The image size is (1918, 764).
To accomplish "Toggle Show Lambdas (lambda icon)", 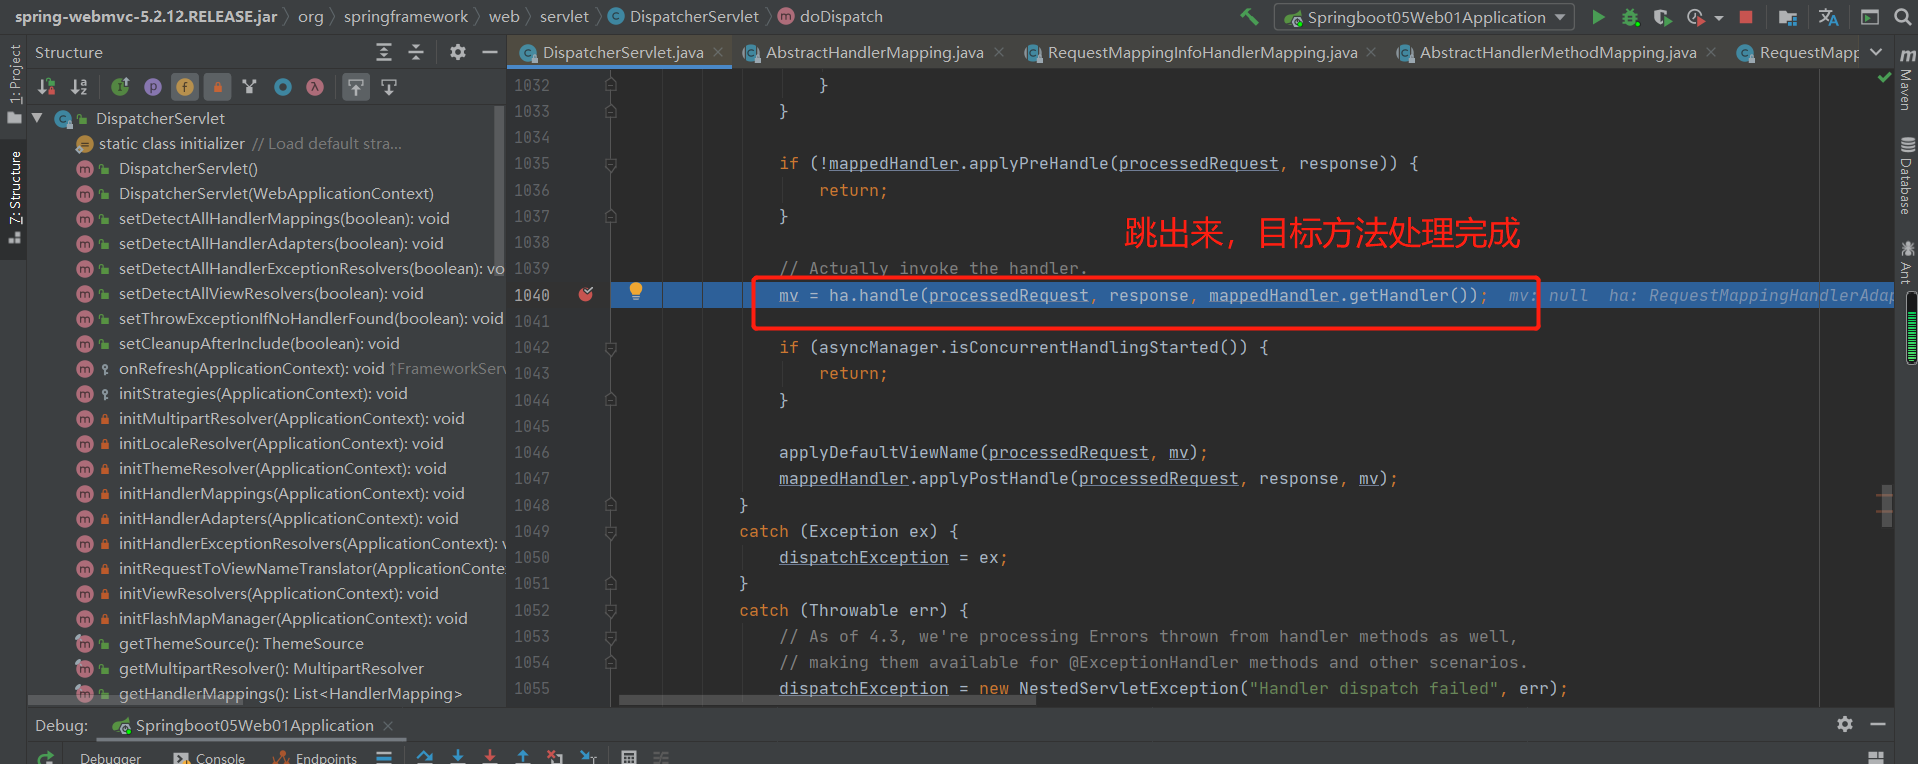I will coord(315,87).
